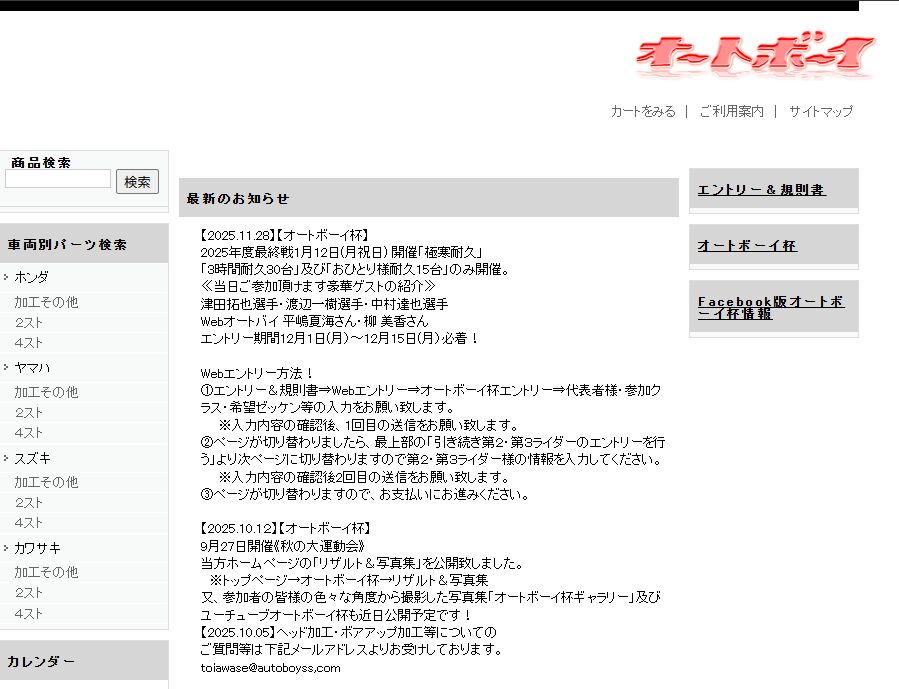Select the カワサキ parts category
899x689 pixels.
[37, 547]
